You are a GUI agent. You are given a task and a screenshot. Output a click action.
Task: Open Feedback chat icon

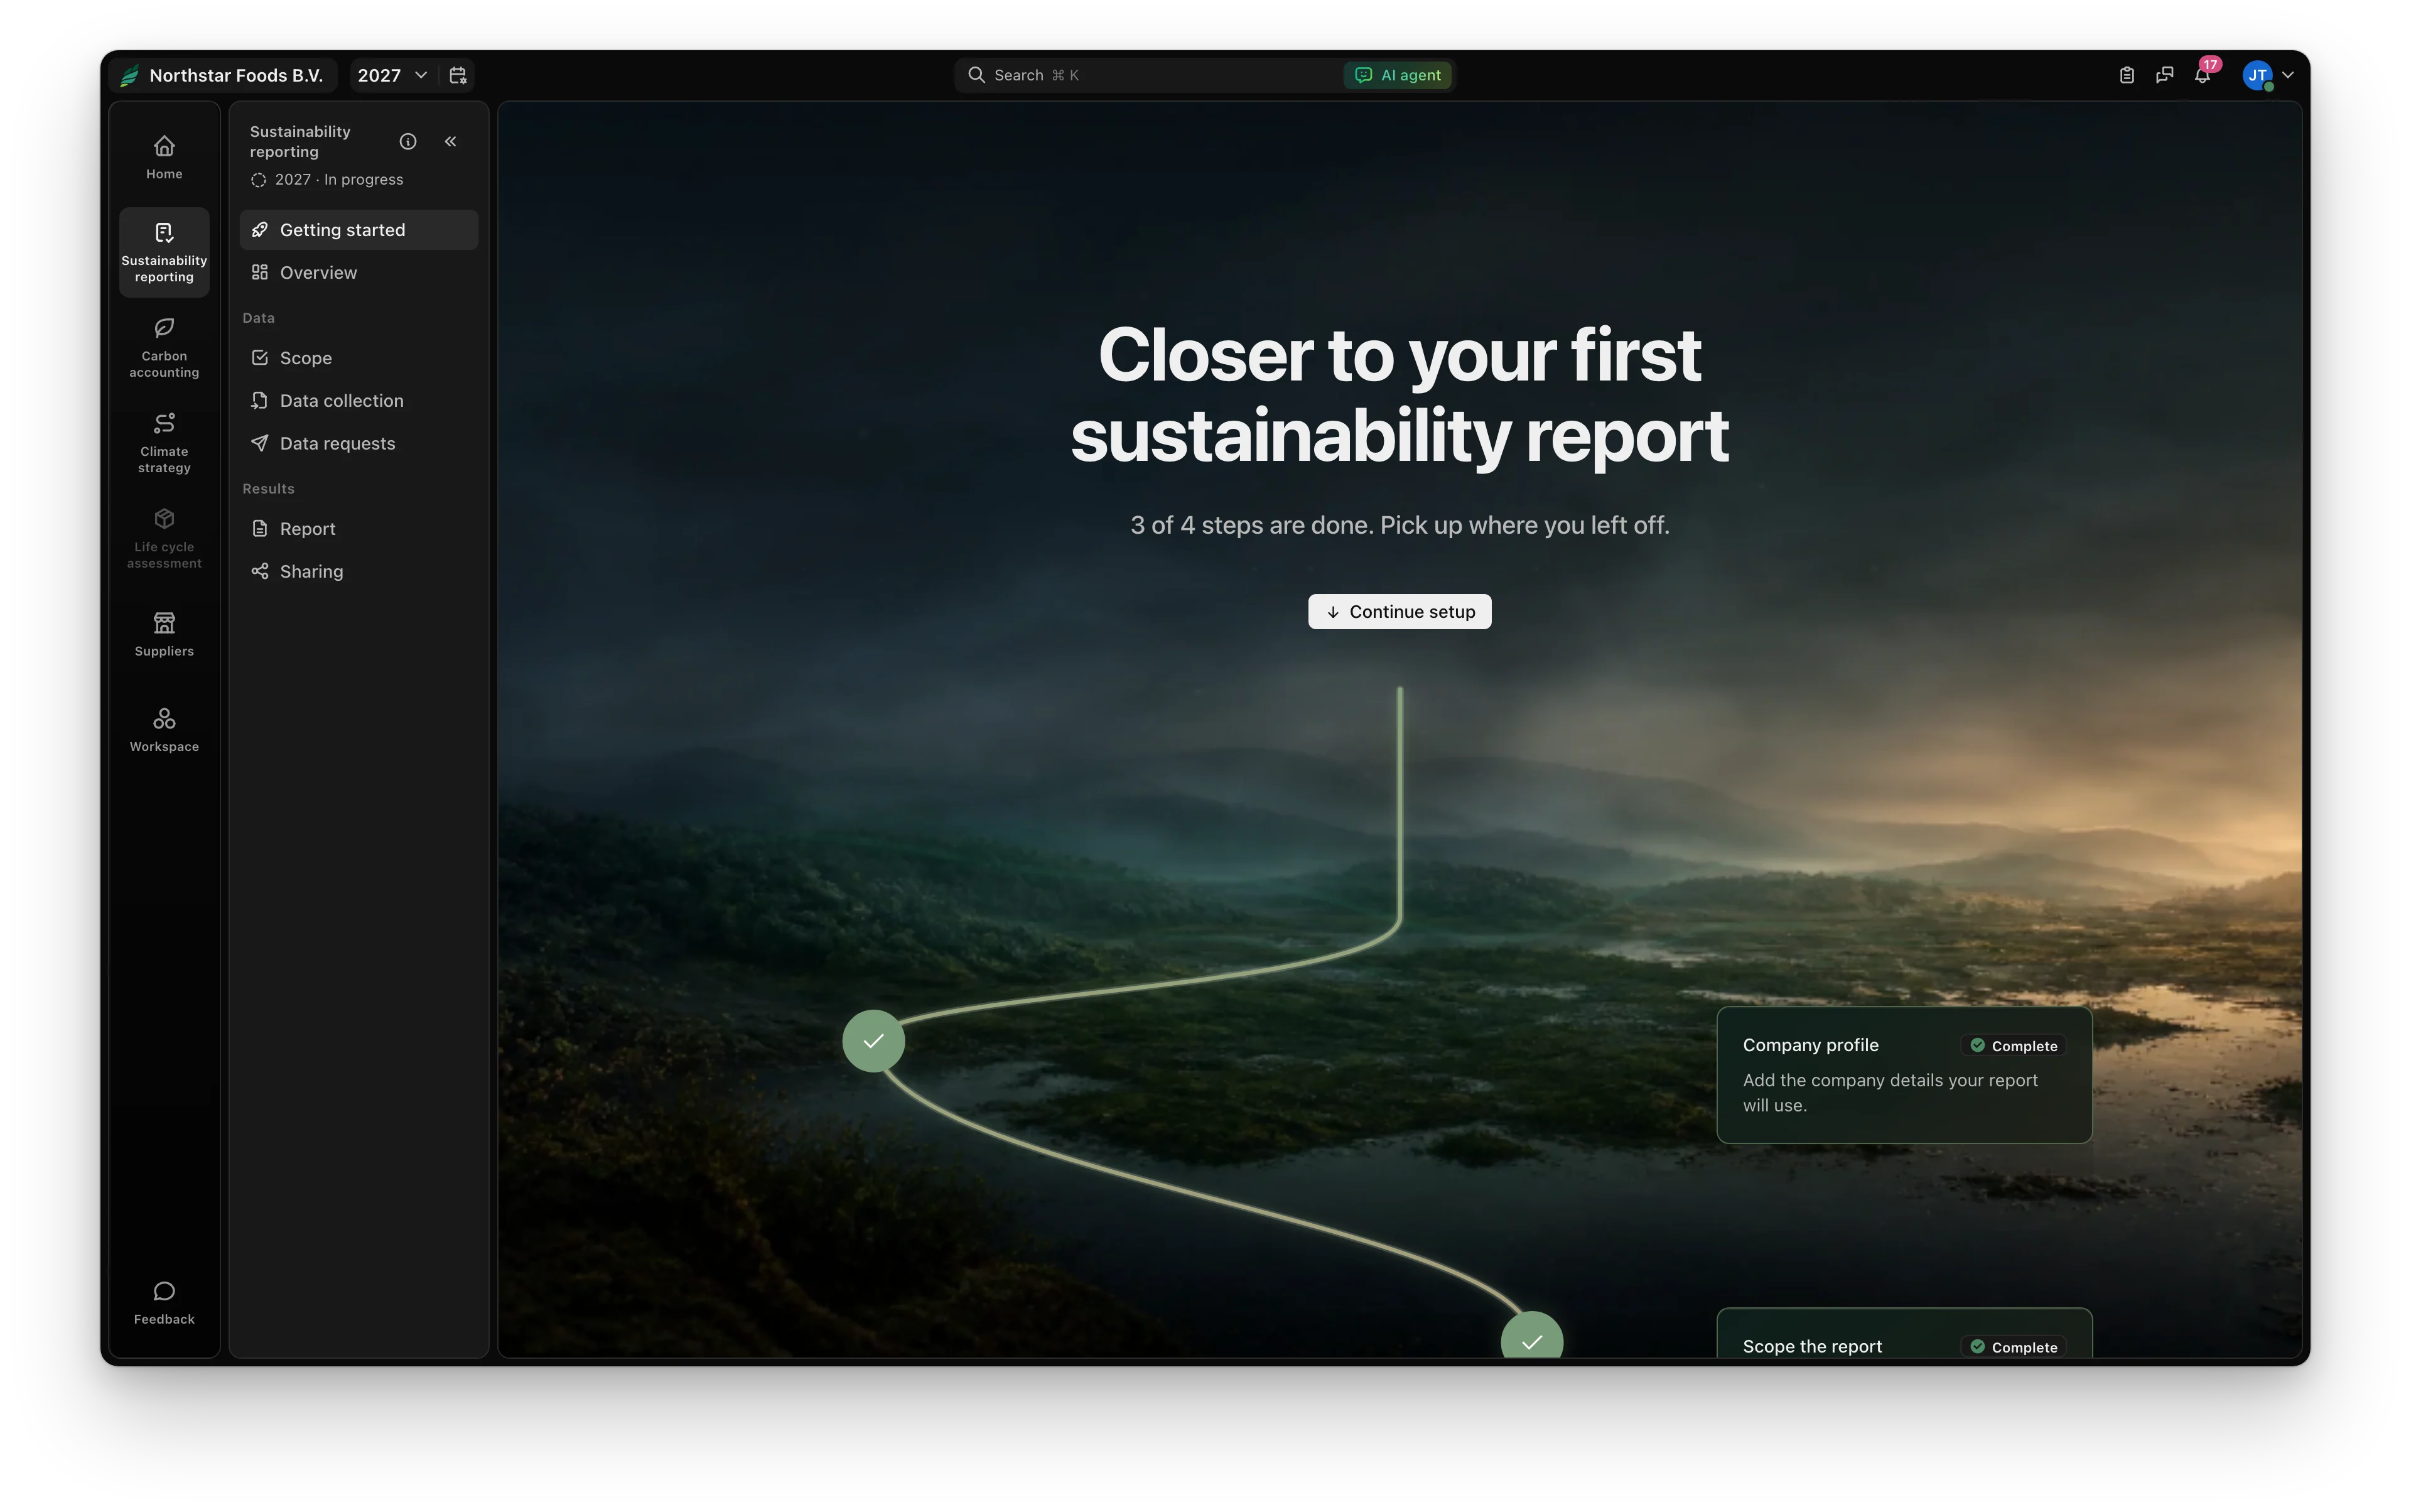pos(164,1302)
